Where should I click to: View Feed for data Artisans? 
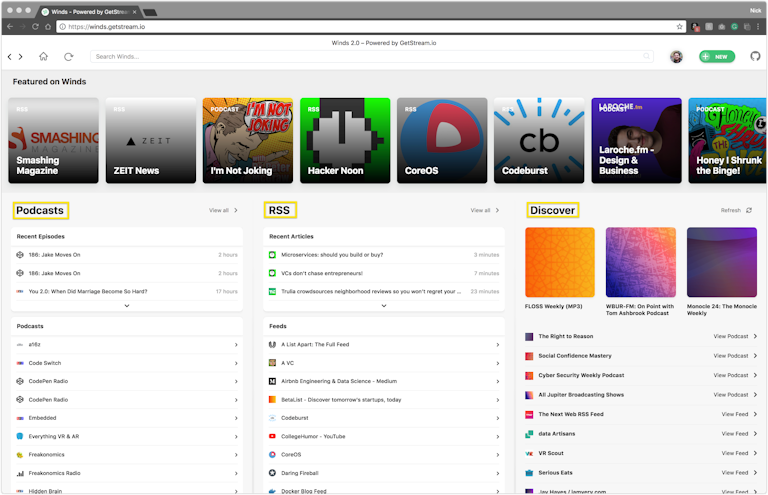[x=735, y=434]
